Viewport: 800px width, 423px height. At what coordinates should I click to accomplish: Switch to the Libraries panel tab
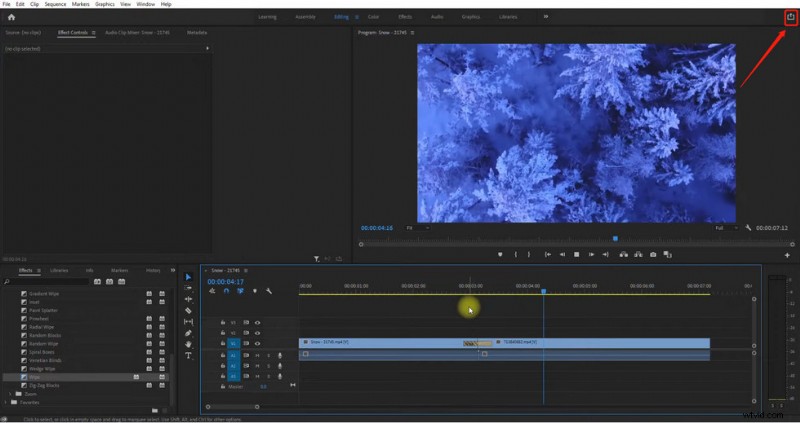(59, 270)
